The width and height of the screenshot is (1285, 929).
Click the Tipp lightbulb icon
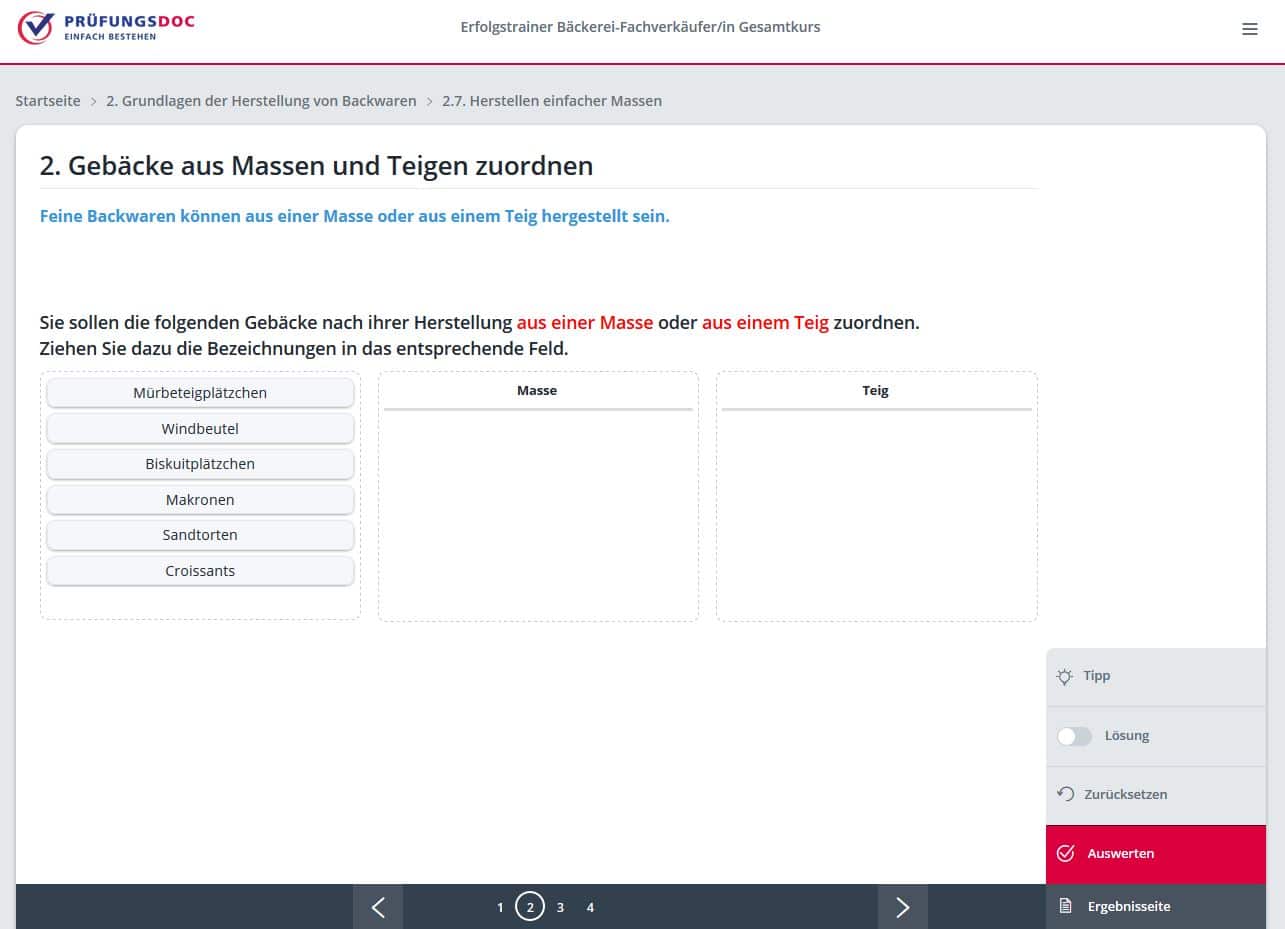click(x=1065, y=676)
